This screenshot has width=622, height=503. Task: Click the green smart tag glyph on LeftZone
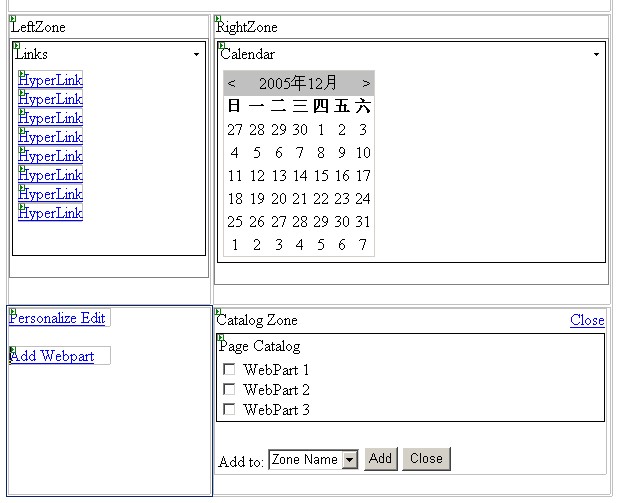tap(13, 19)
